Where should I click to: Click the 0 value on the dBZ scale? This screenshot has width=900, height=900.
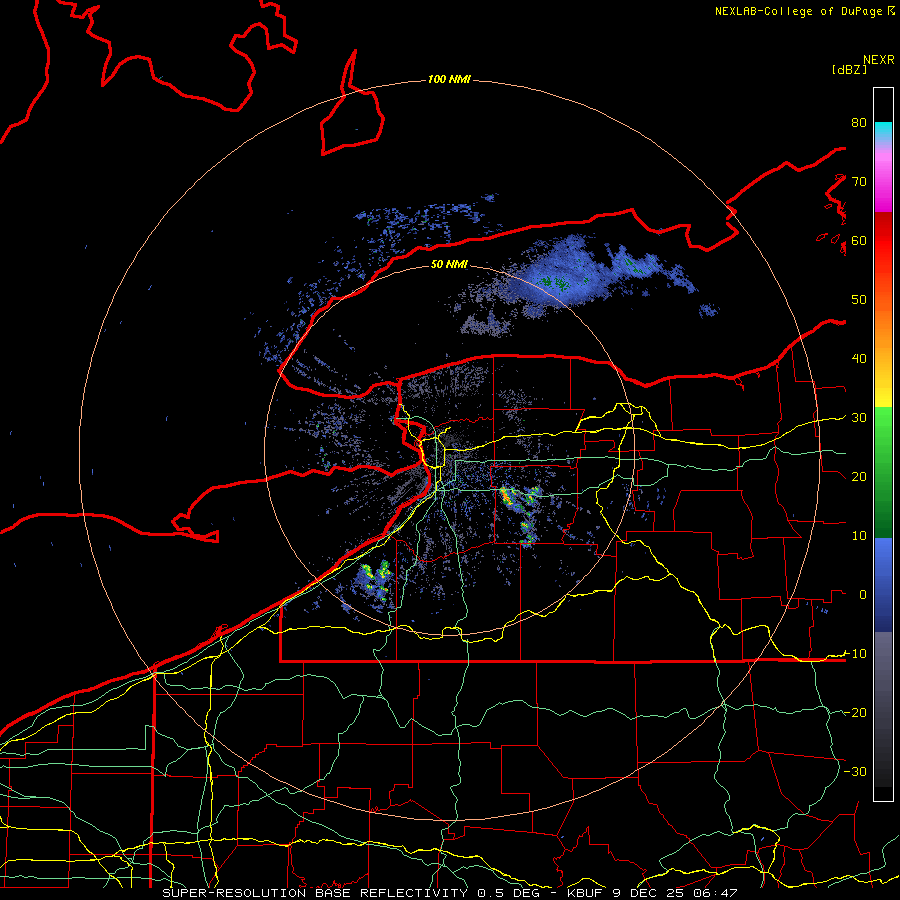point(862,595)
